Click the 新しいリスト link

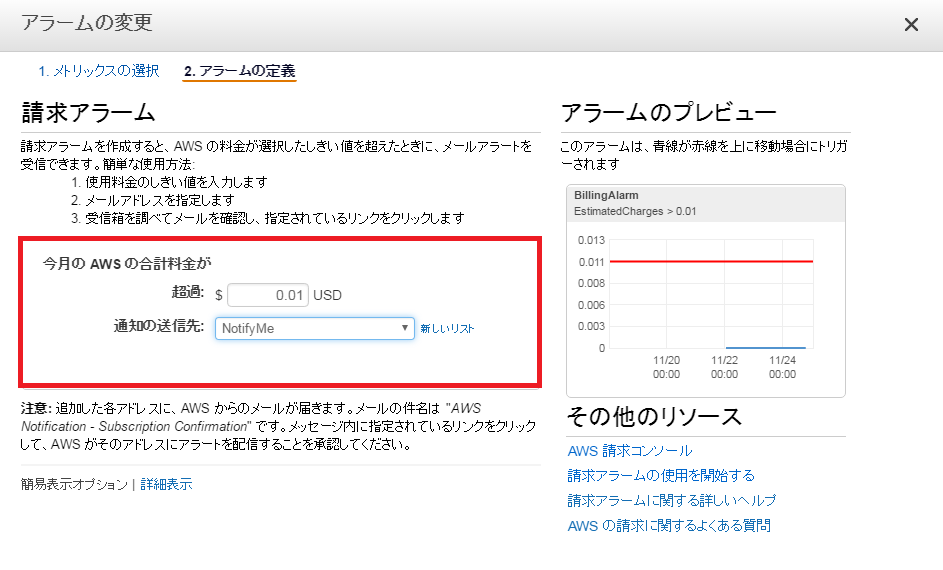pos(447,328)
